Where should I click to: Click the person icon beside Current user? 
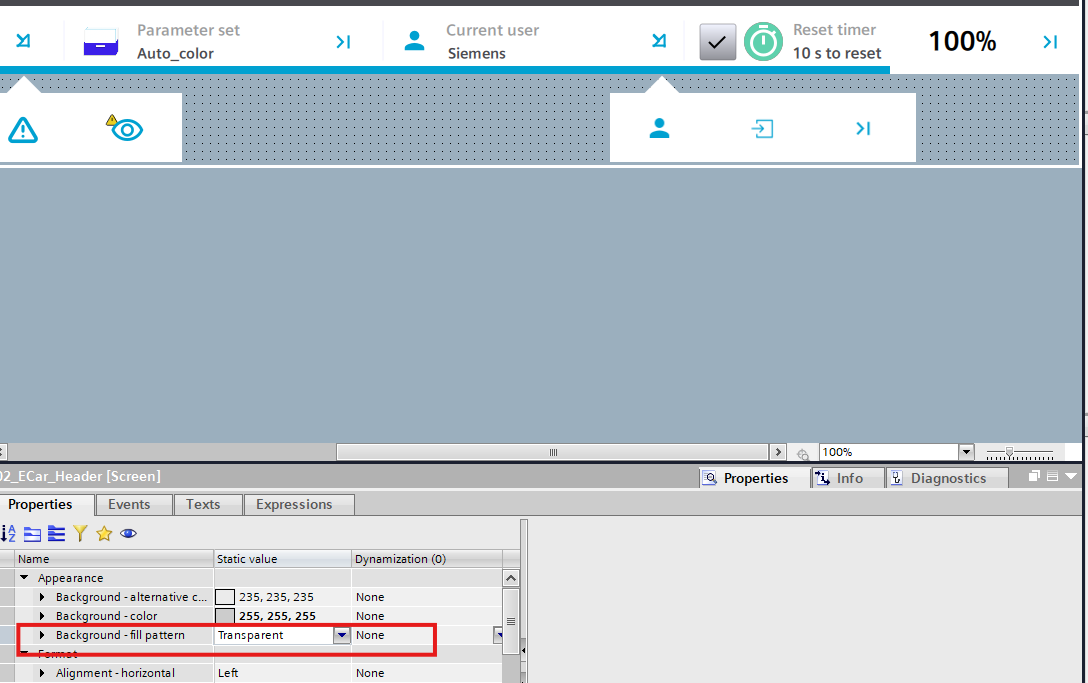click(x=414, y=41)
